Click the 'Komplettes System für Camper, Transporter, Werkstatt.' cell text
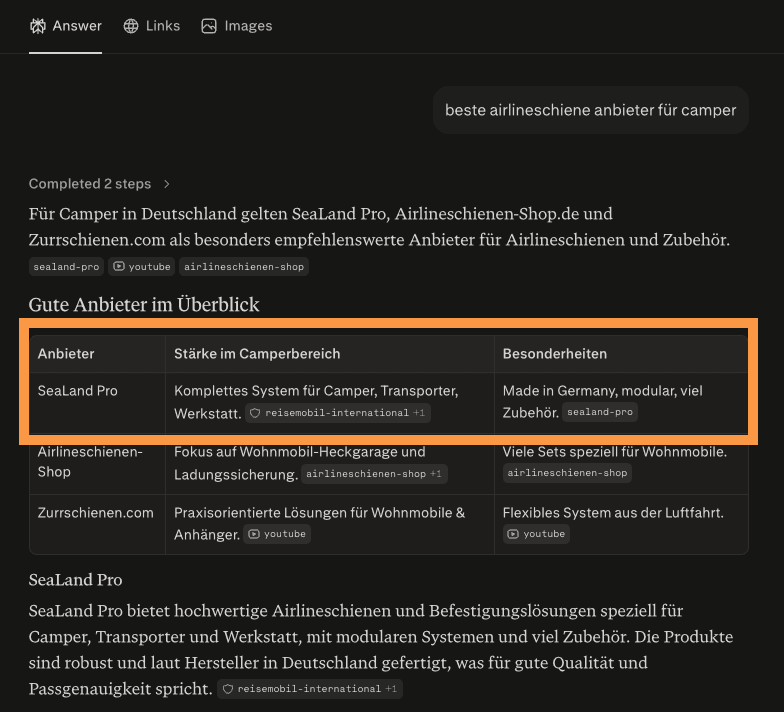 (x=316, y=402)
